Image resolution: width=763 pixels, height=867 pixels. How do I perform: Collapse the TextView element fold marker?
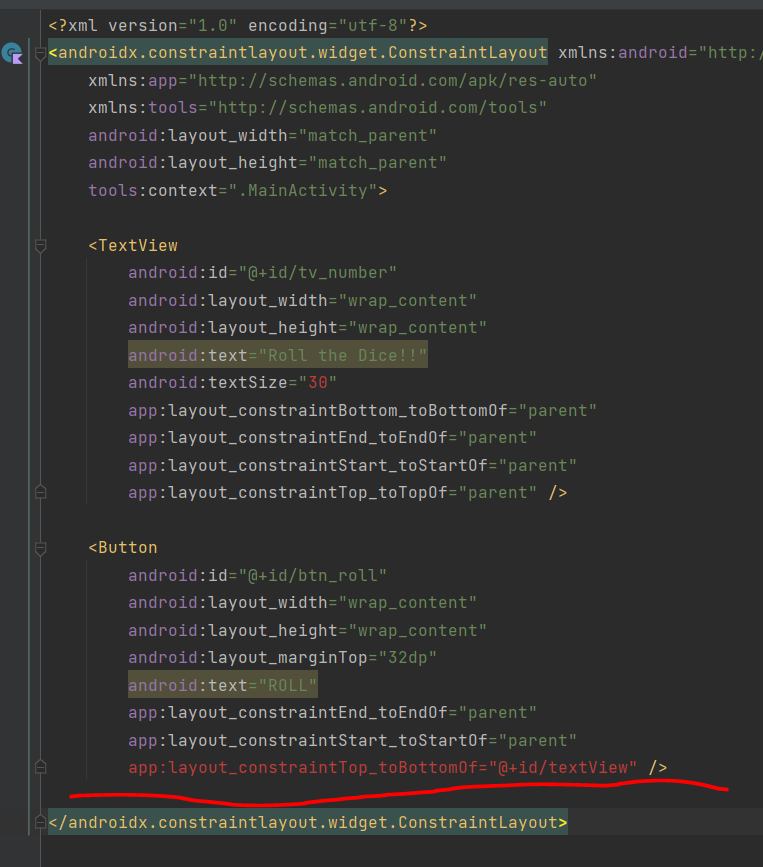pyautogui.click(x=40, y=246)
